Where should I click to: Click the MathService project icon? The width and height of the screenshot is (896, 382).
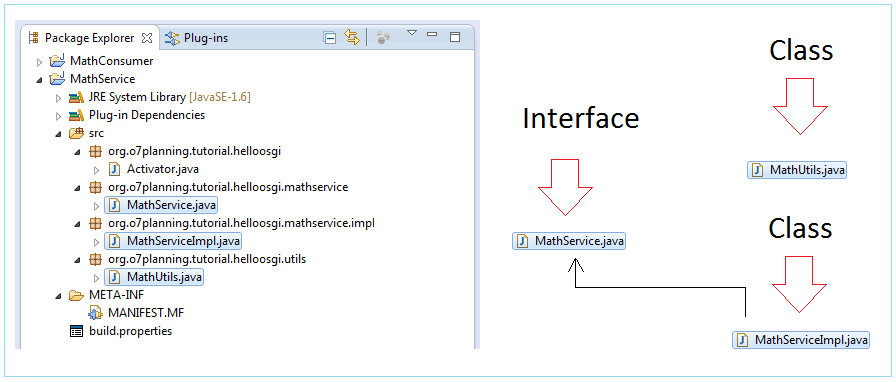pos(57,78)
